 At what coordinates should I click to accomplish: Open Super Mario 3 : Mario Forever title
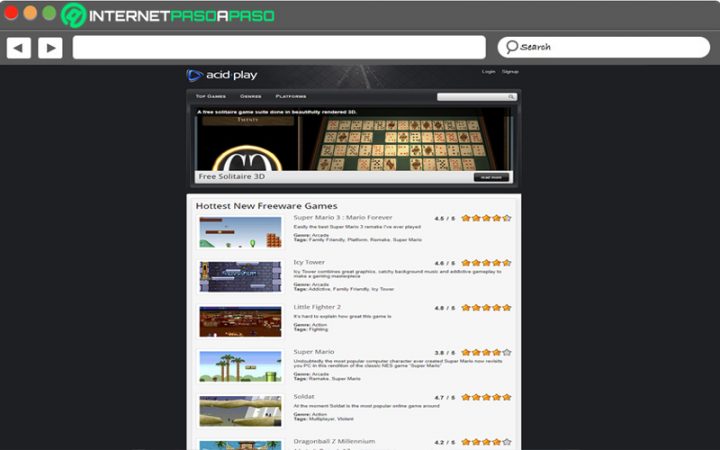[343, 218]
